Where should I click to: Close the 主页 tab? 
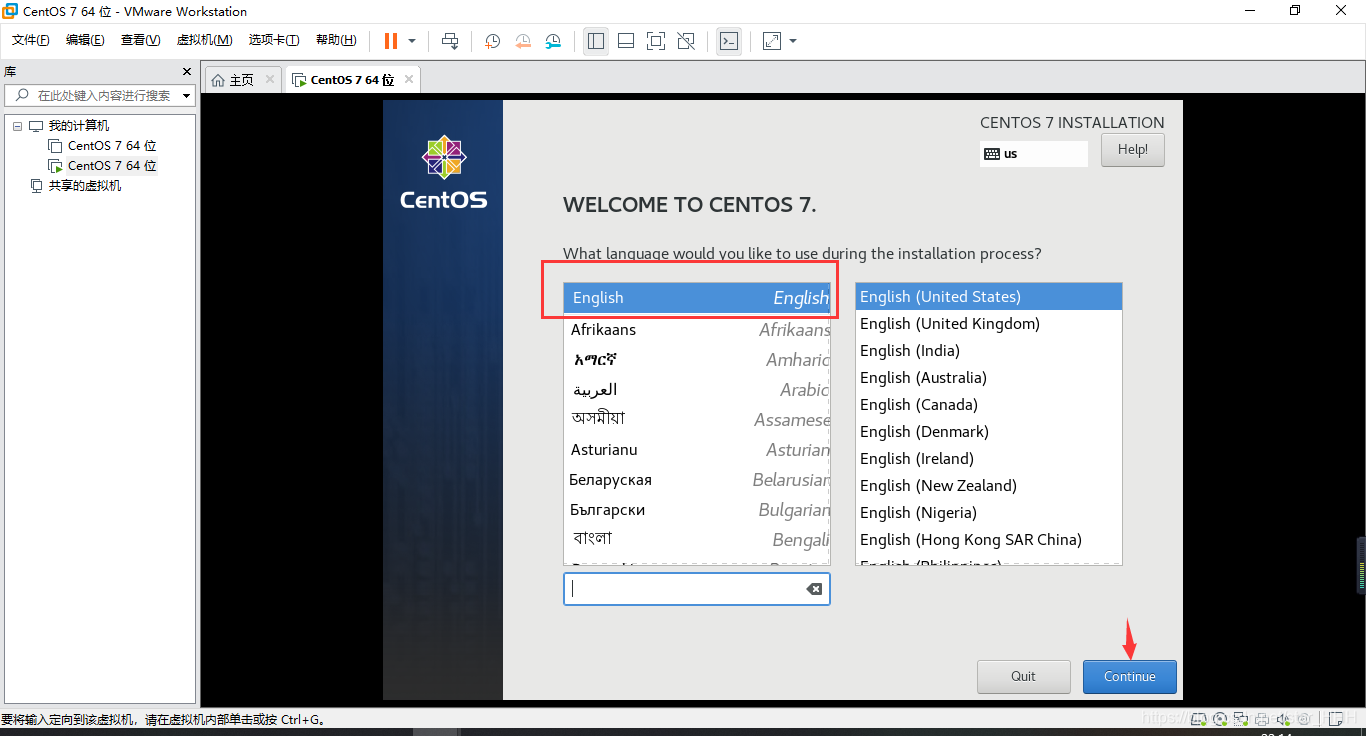tap(270, 79)
